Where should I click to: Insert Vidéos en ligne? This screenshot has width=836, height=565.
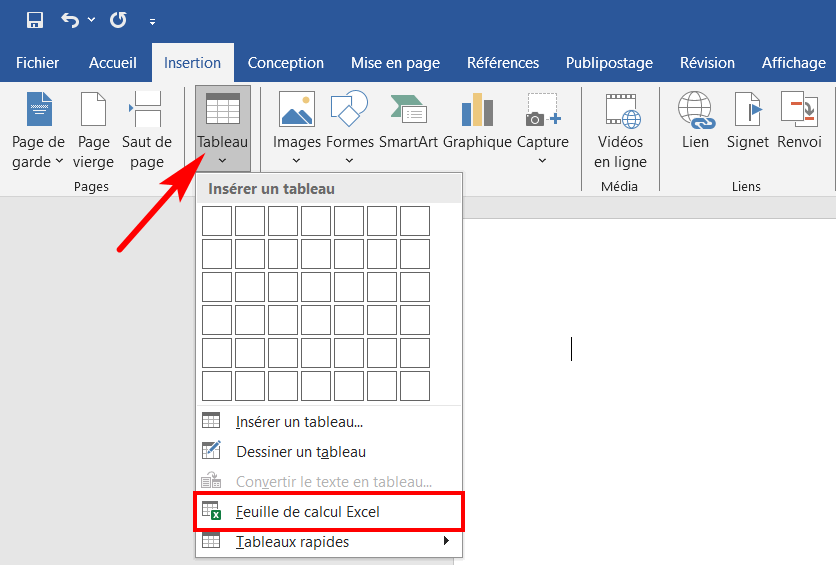pos(620,131)
